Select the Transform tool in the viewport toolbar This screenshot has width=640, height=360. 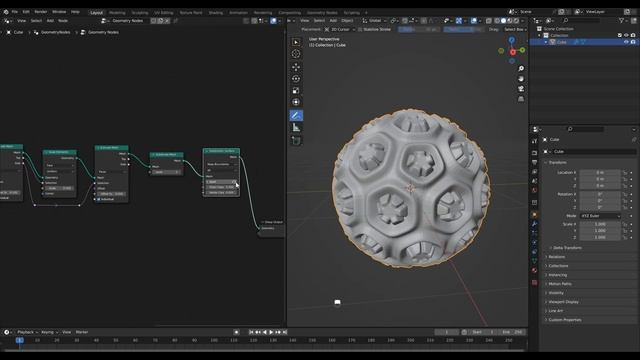(296, 102)
